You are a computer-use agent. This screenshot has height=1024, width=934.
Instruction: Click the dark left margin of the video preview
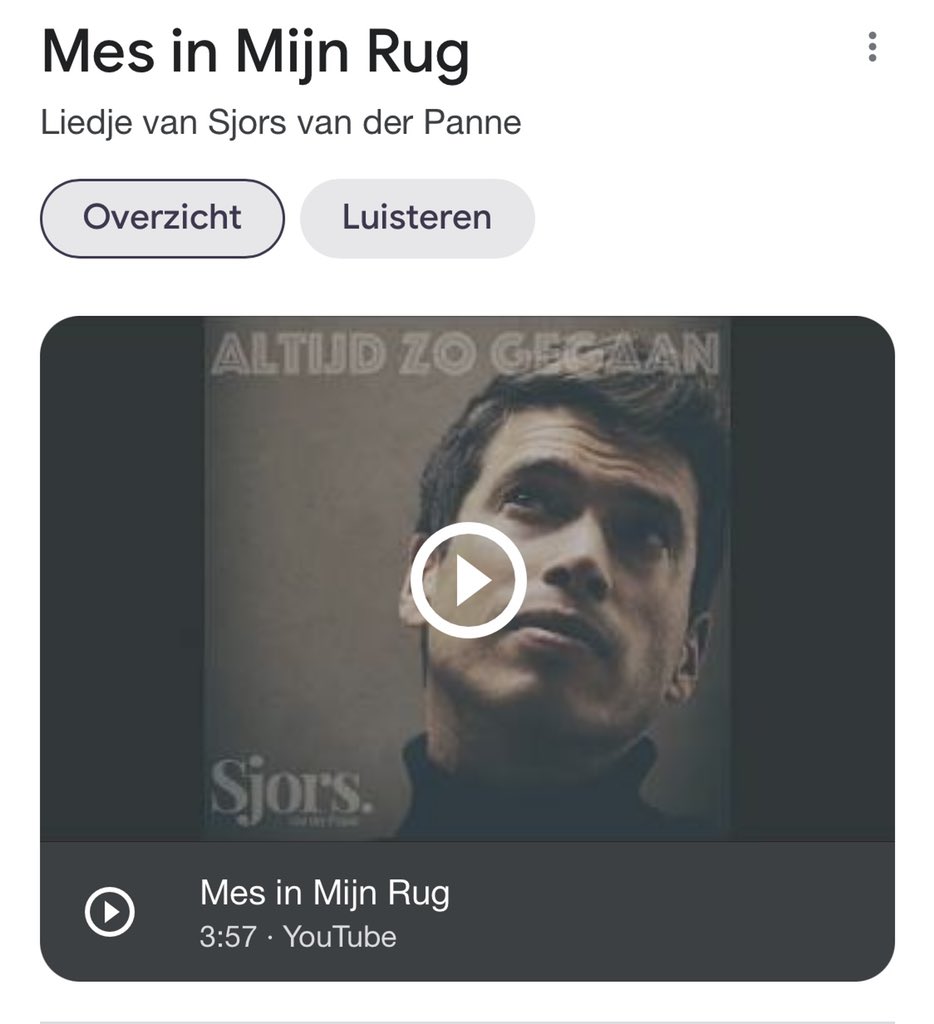coord(120,580)
